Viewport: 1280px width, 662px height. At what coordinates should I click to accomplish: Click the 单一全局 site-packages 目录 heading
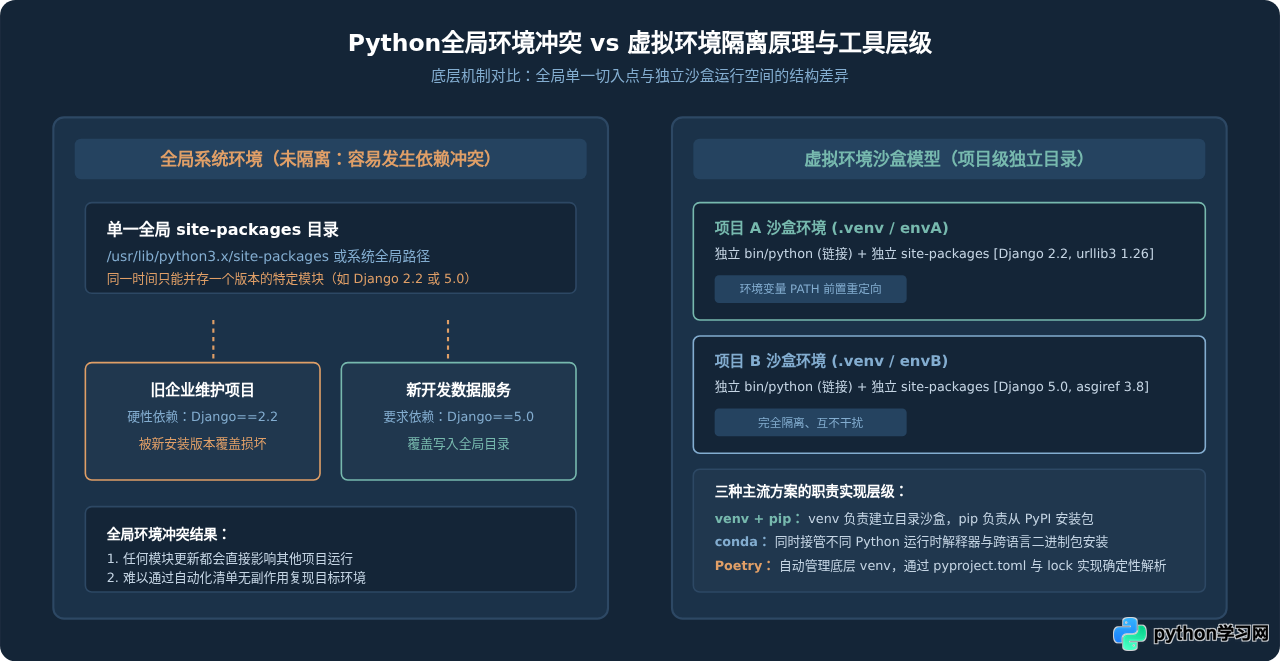tap(223, 230)
